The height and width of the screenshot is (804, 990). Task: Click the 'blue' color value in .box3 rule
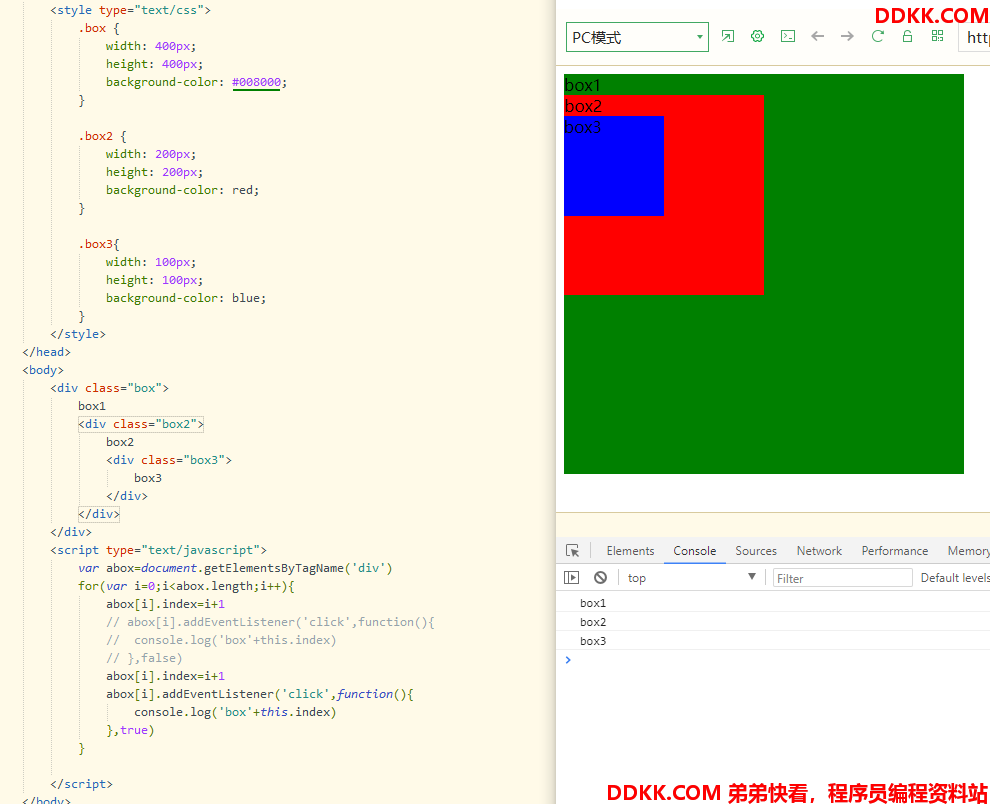[x=246, y=298]
